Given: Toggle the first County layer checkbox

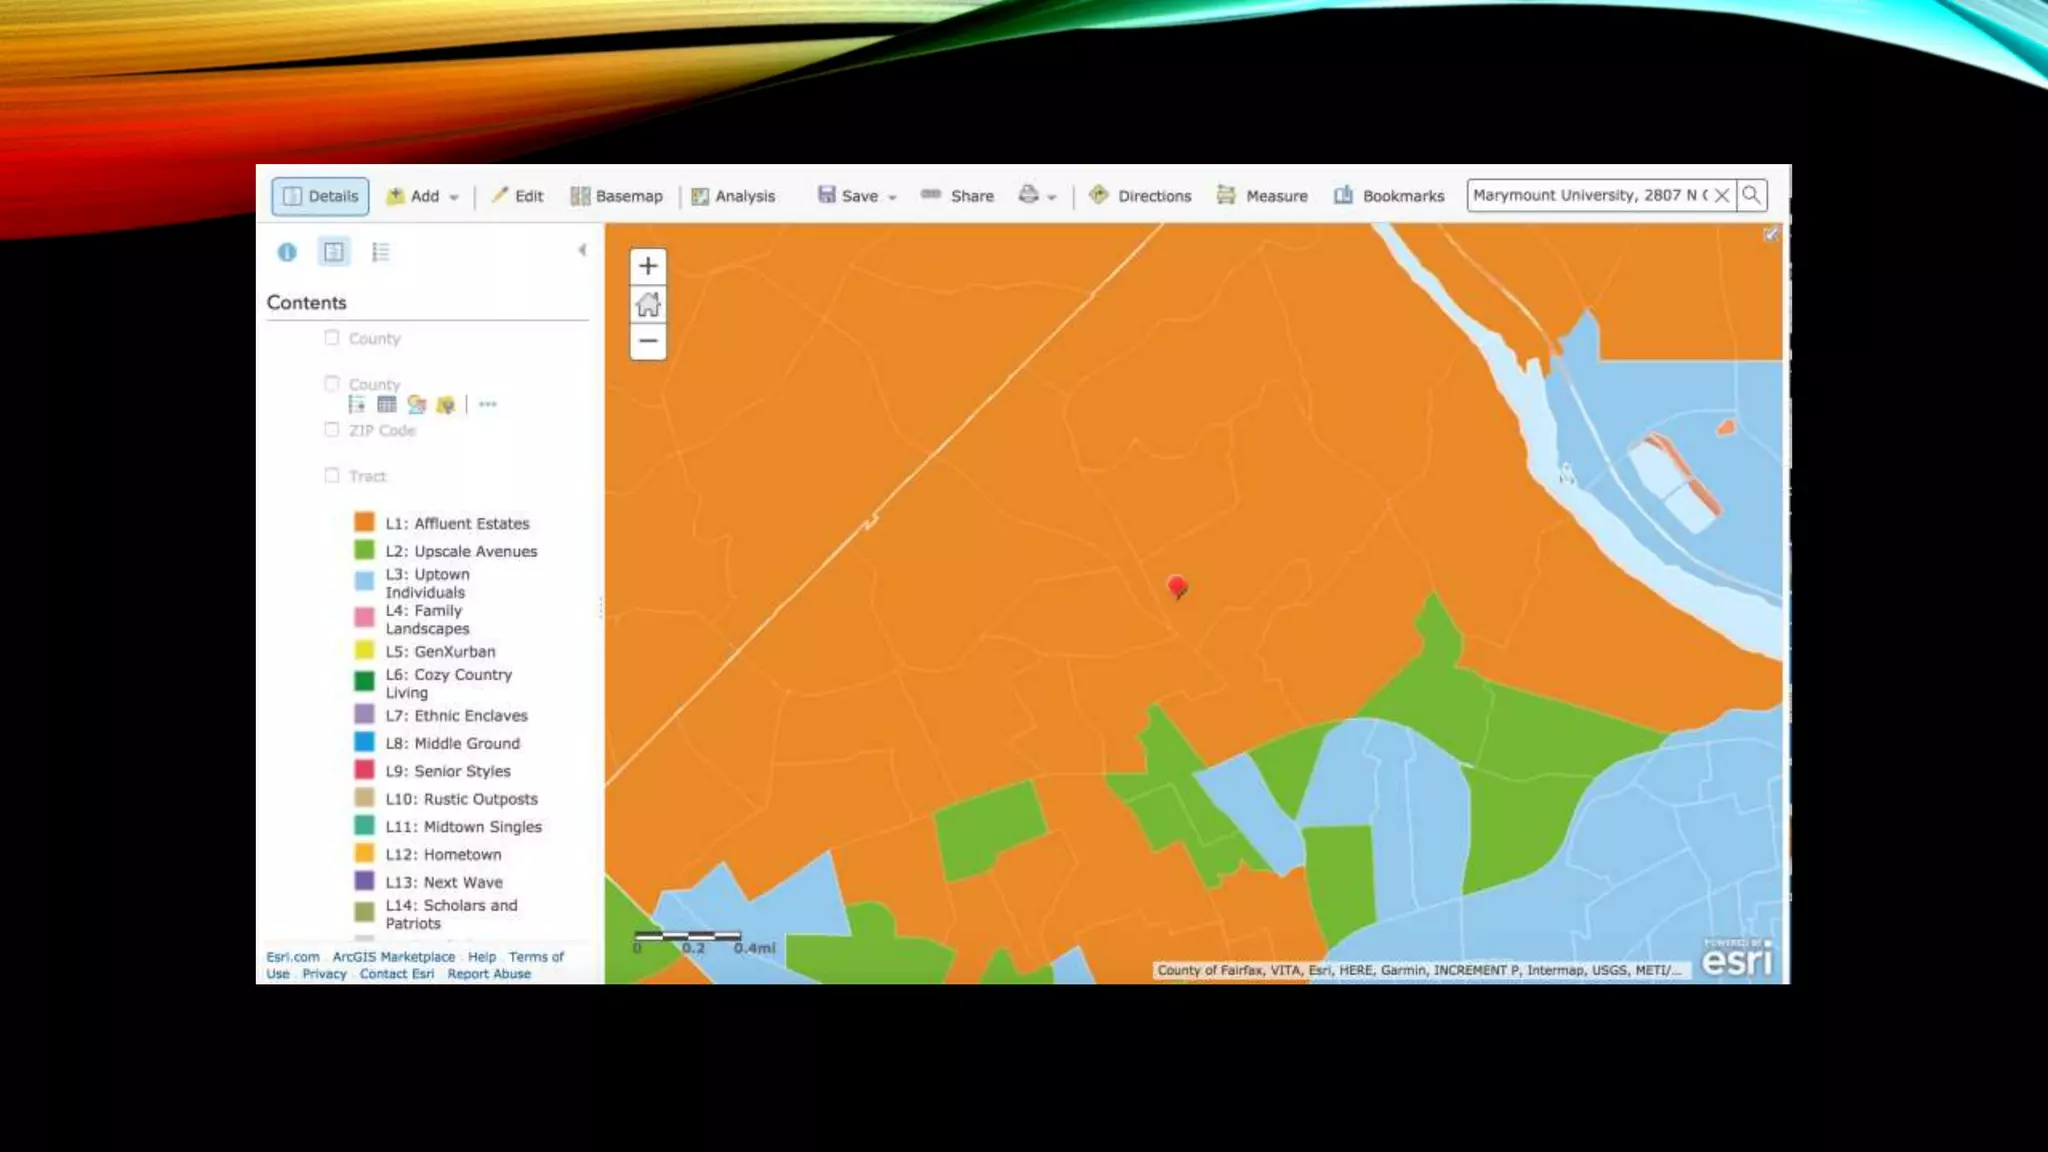Looking at the screenshot, I should click(x=332, y=338).
